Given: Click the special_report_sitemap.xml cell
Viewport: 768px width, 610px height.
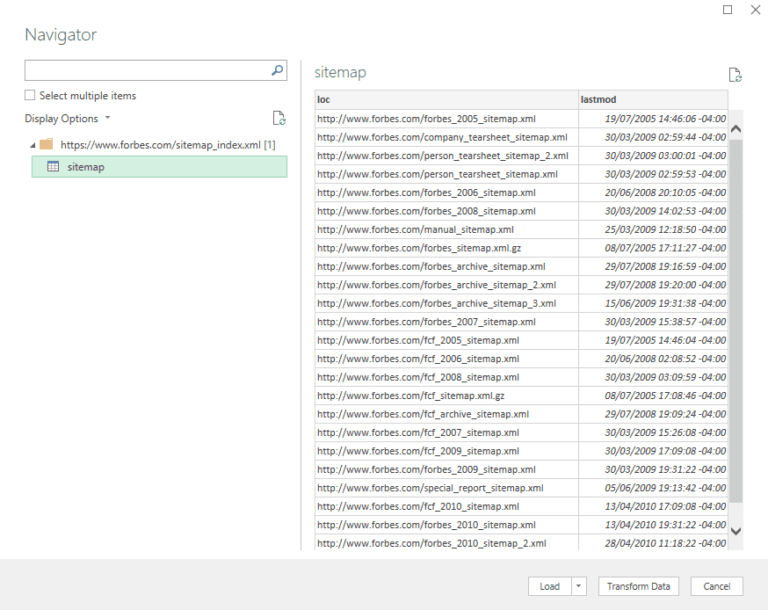Looking at the screenshot, I should click(x=446, y=488).
